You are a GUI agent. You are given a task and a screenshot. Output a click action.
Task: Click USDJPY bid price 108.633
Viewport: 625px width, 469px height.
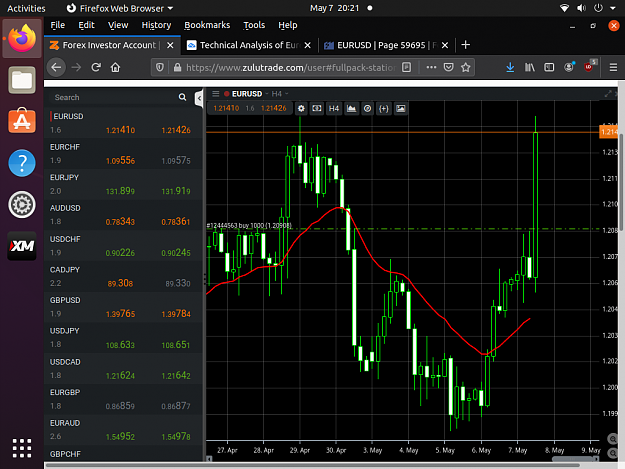coord(120,345)
